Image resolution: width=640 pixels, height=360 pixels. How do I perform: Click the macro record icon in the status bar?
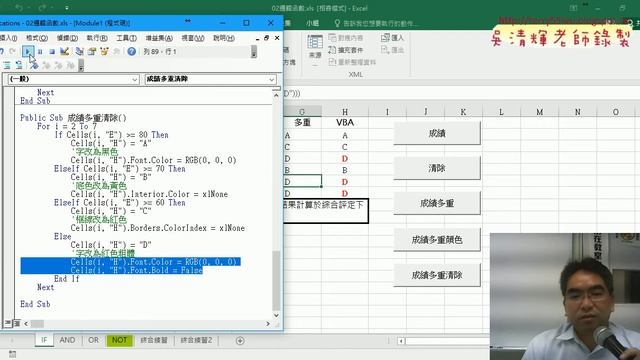12,354
